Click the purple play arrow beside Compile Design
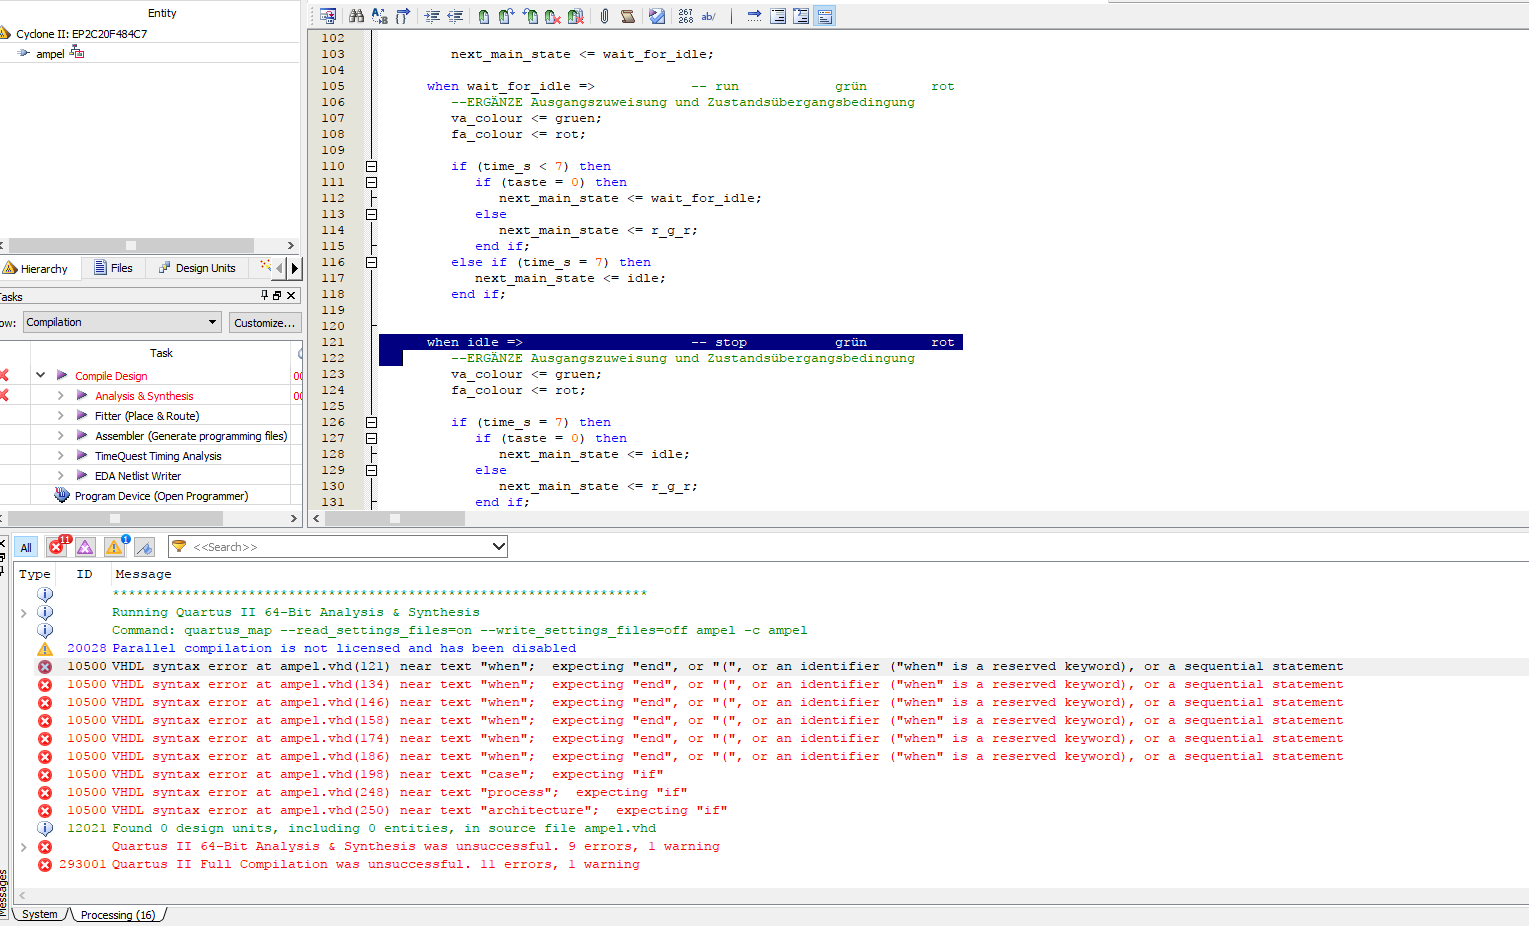 [62, 375]
